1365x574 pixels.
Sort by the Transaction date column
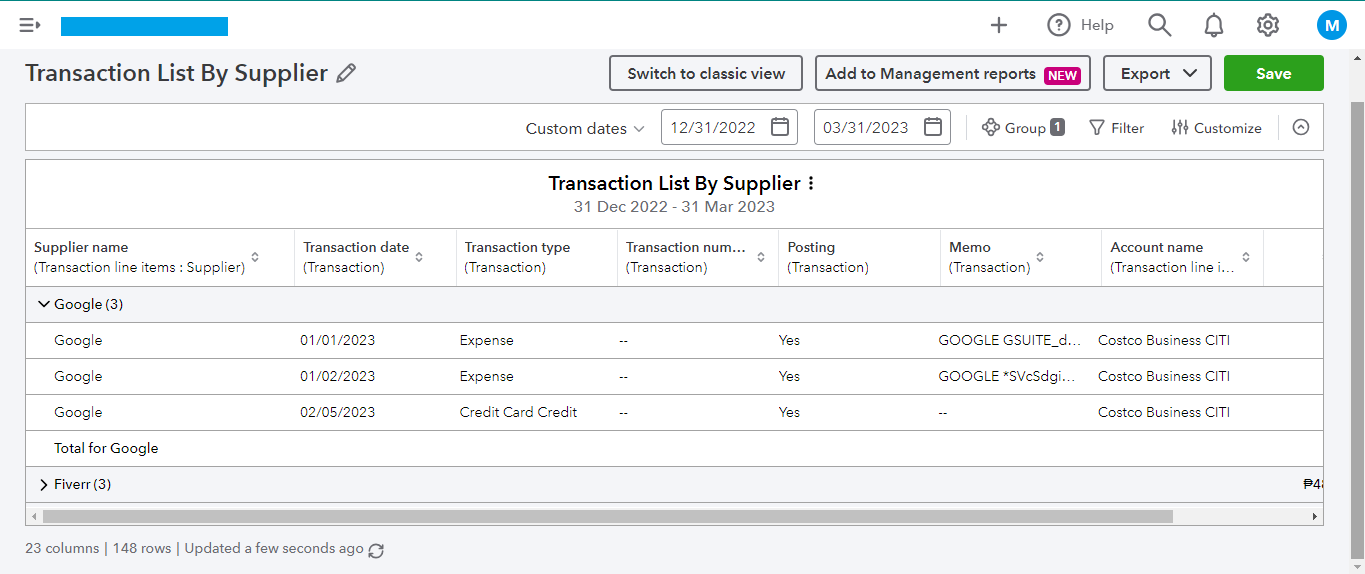[x=419, y=257]
